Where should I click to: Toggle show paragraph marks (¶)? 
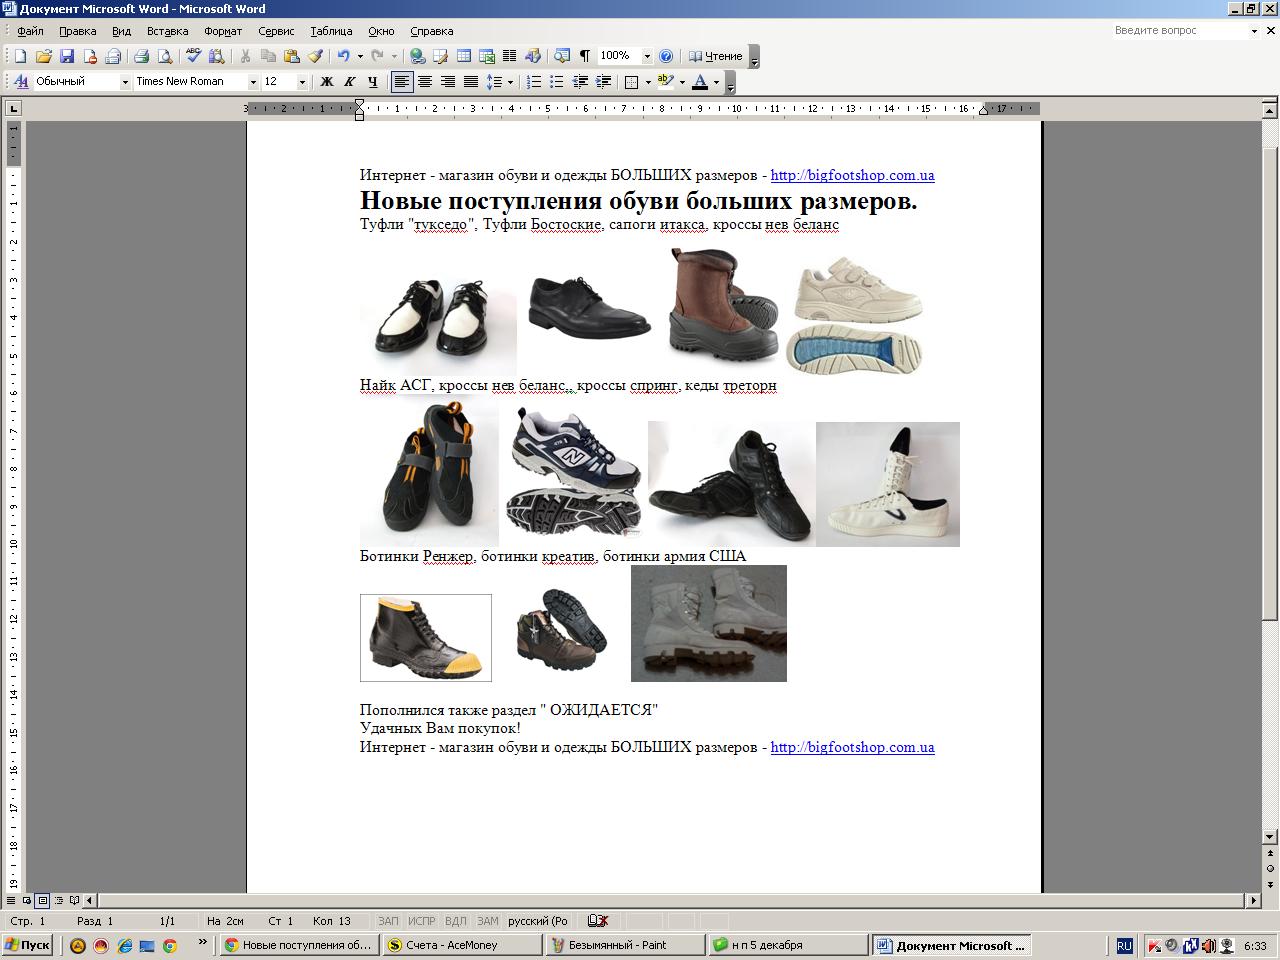click(585, 57)
